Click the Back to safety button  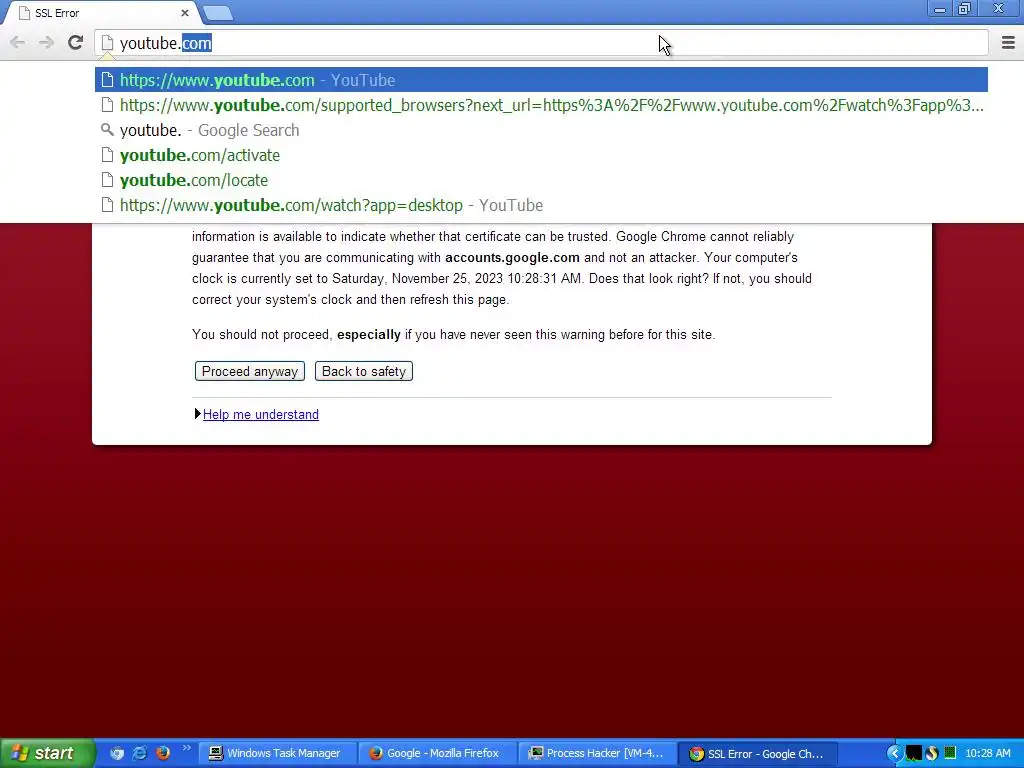(x=364, y=371)
